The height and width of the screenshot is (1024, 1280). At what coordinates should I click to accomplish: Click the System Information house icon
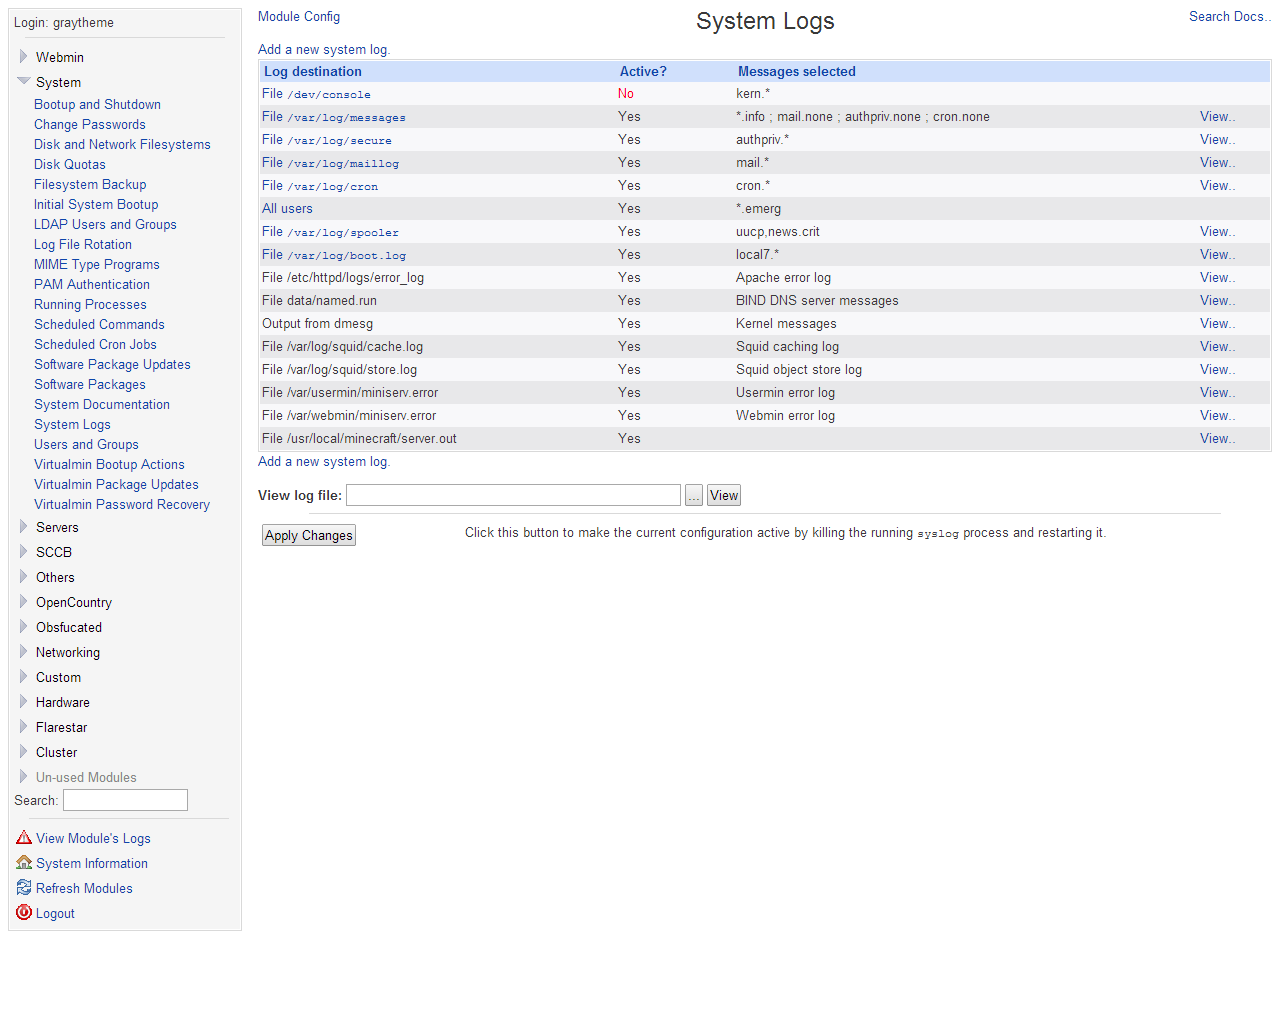click(x=24, y=863)
